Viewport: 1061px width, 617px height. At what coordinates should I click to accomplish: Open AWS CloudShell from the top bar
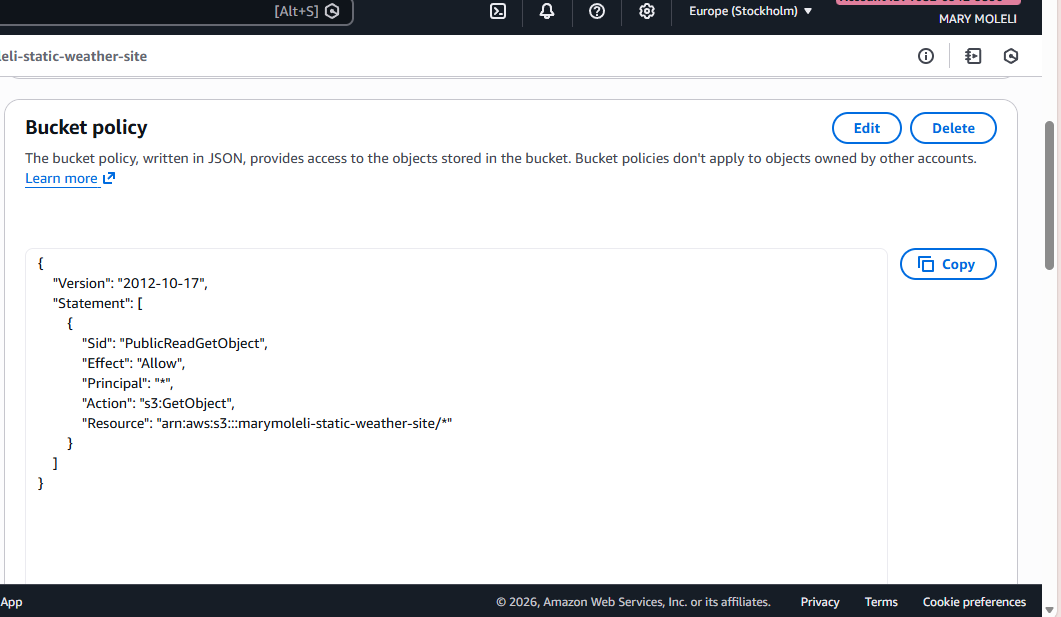click(x=498, y=11)
